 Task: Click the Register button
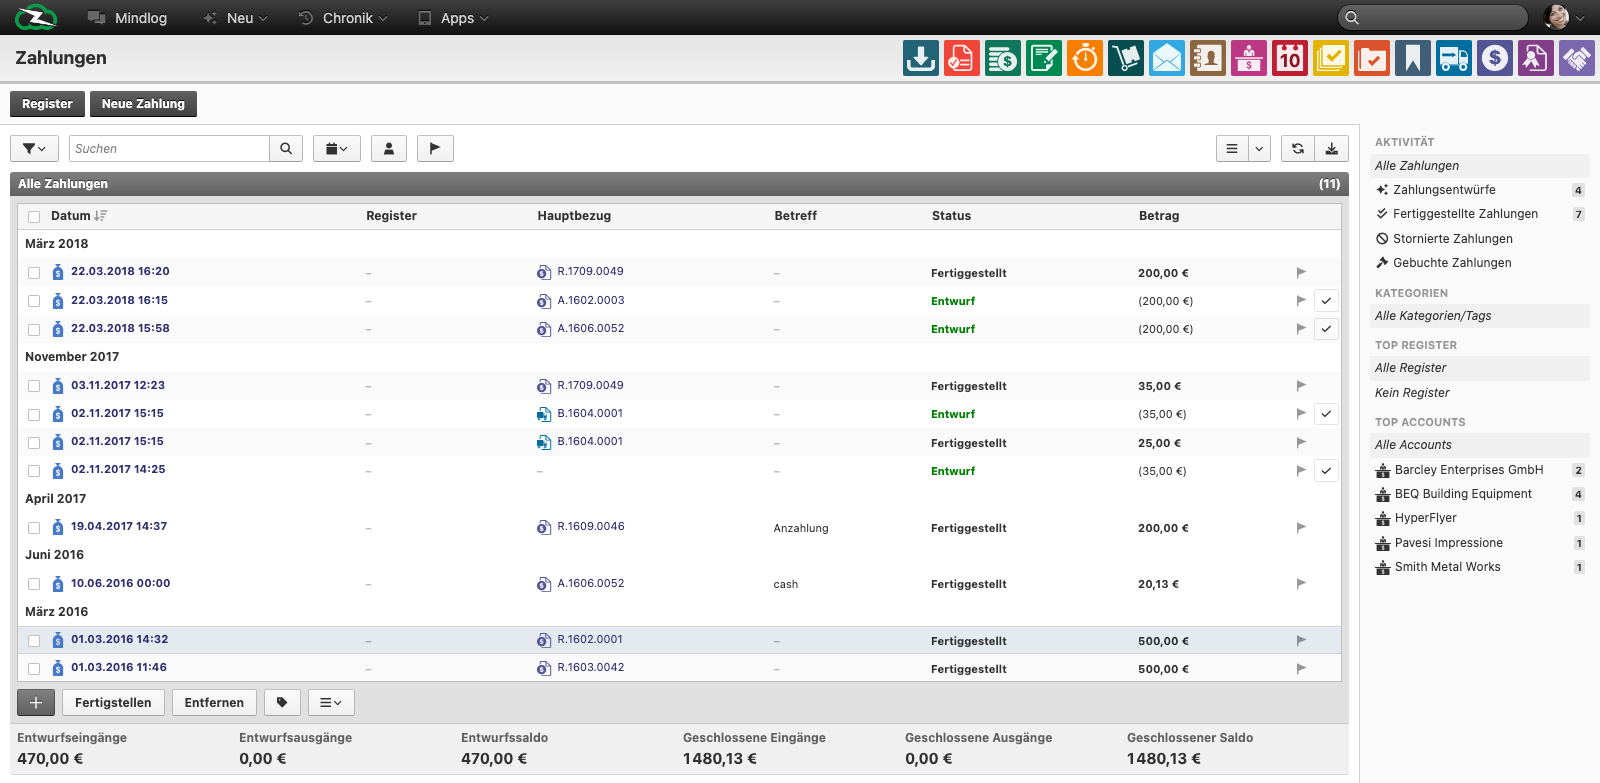(47, 104)
